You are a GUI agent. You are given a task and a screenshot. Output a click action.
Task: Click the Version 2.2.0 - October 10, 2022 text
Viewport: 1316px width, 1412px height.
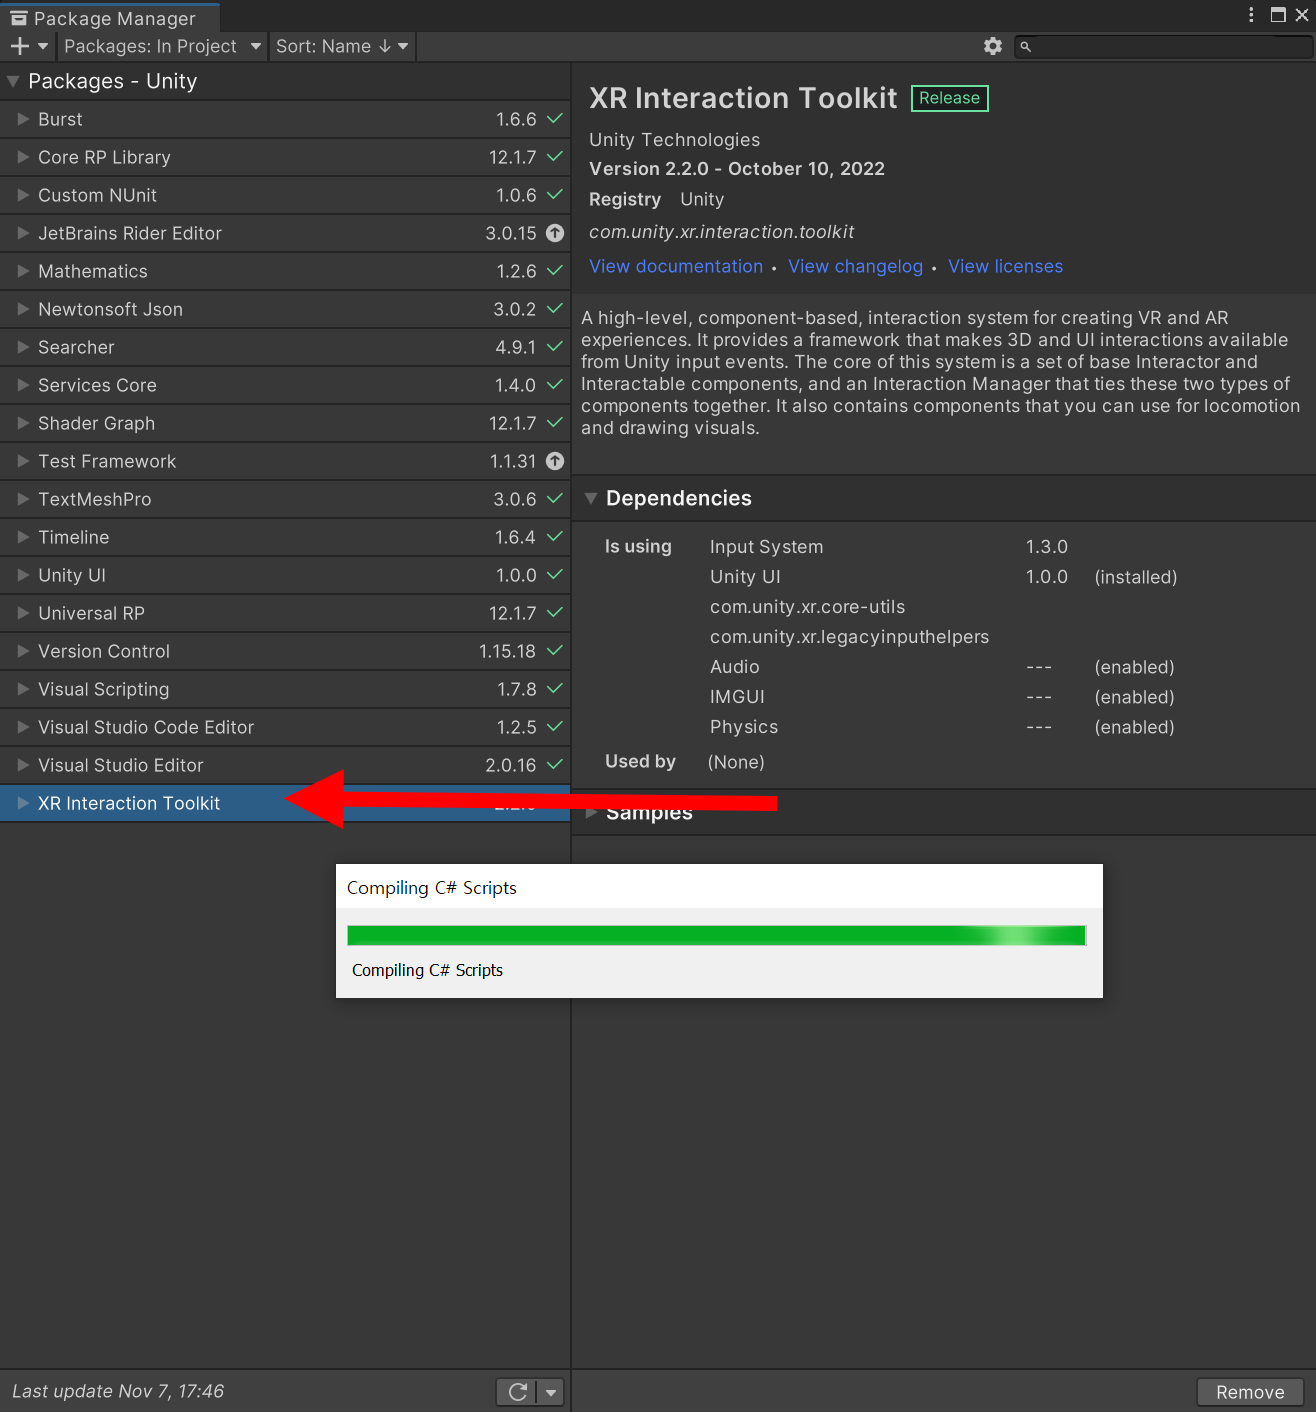pos(737,169)
